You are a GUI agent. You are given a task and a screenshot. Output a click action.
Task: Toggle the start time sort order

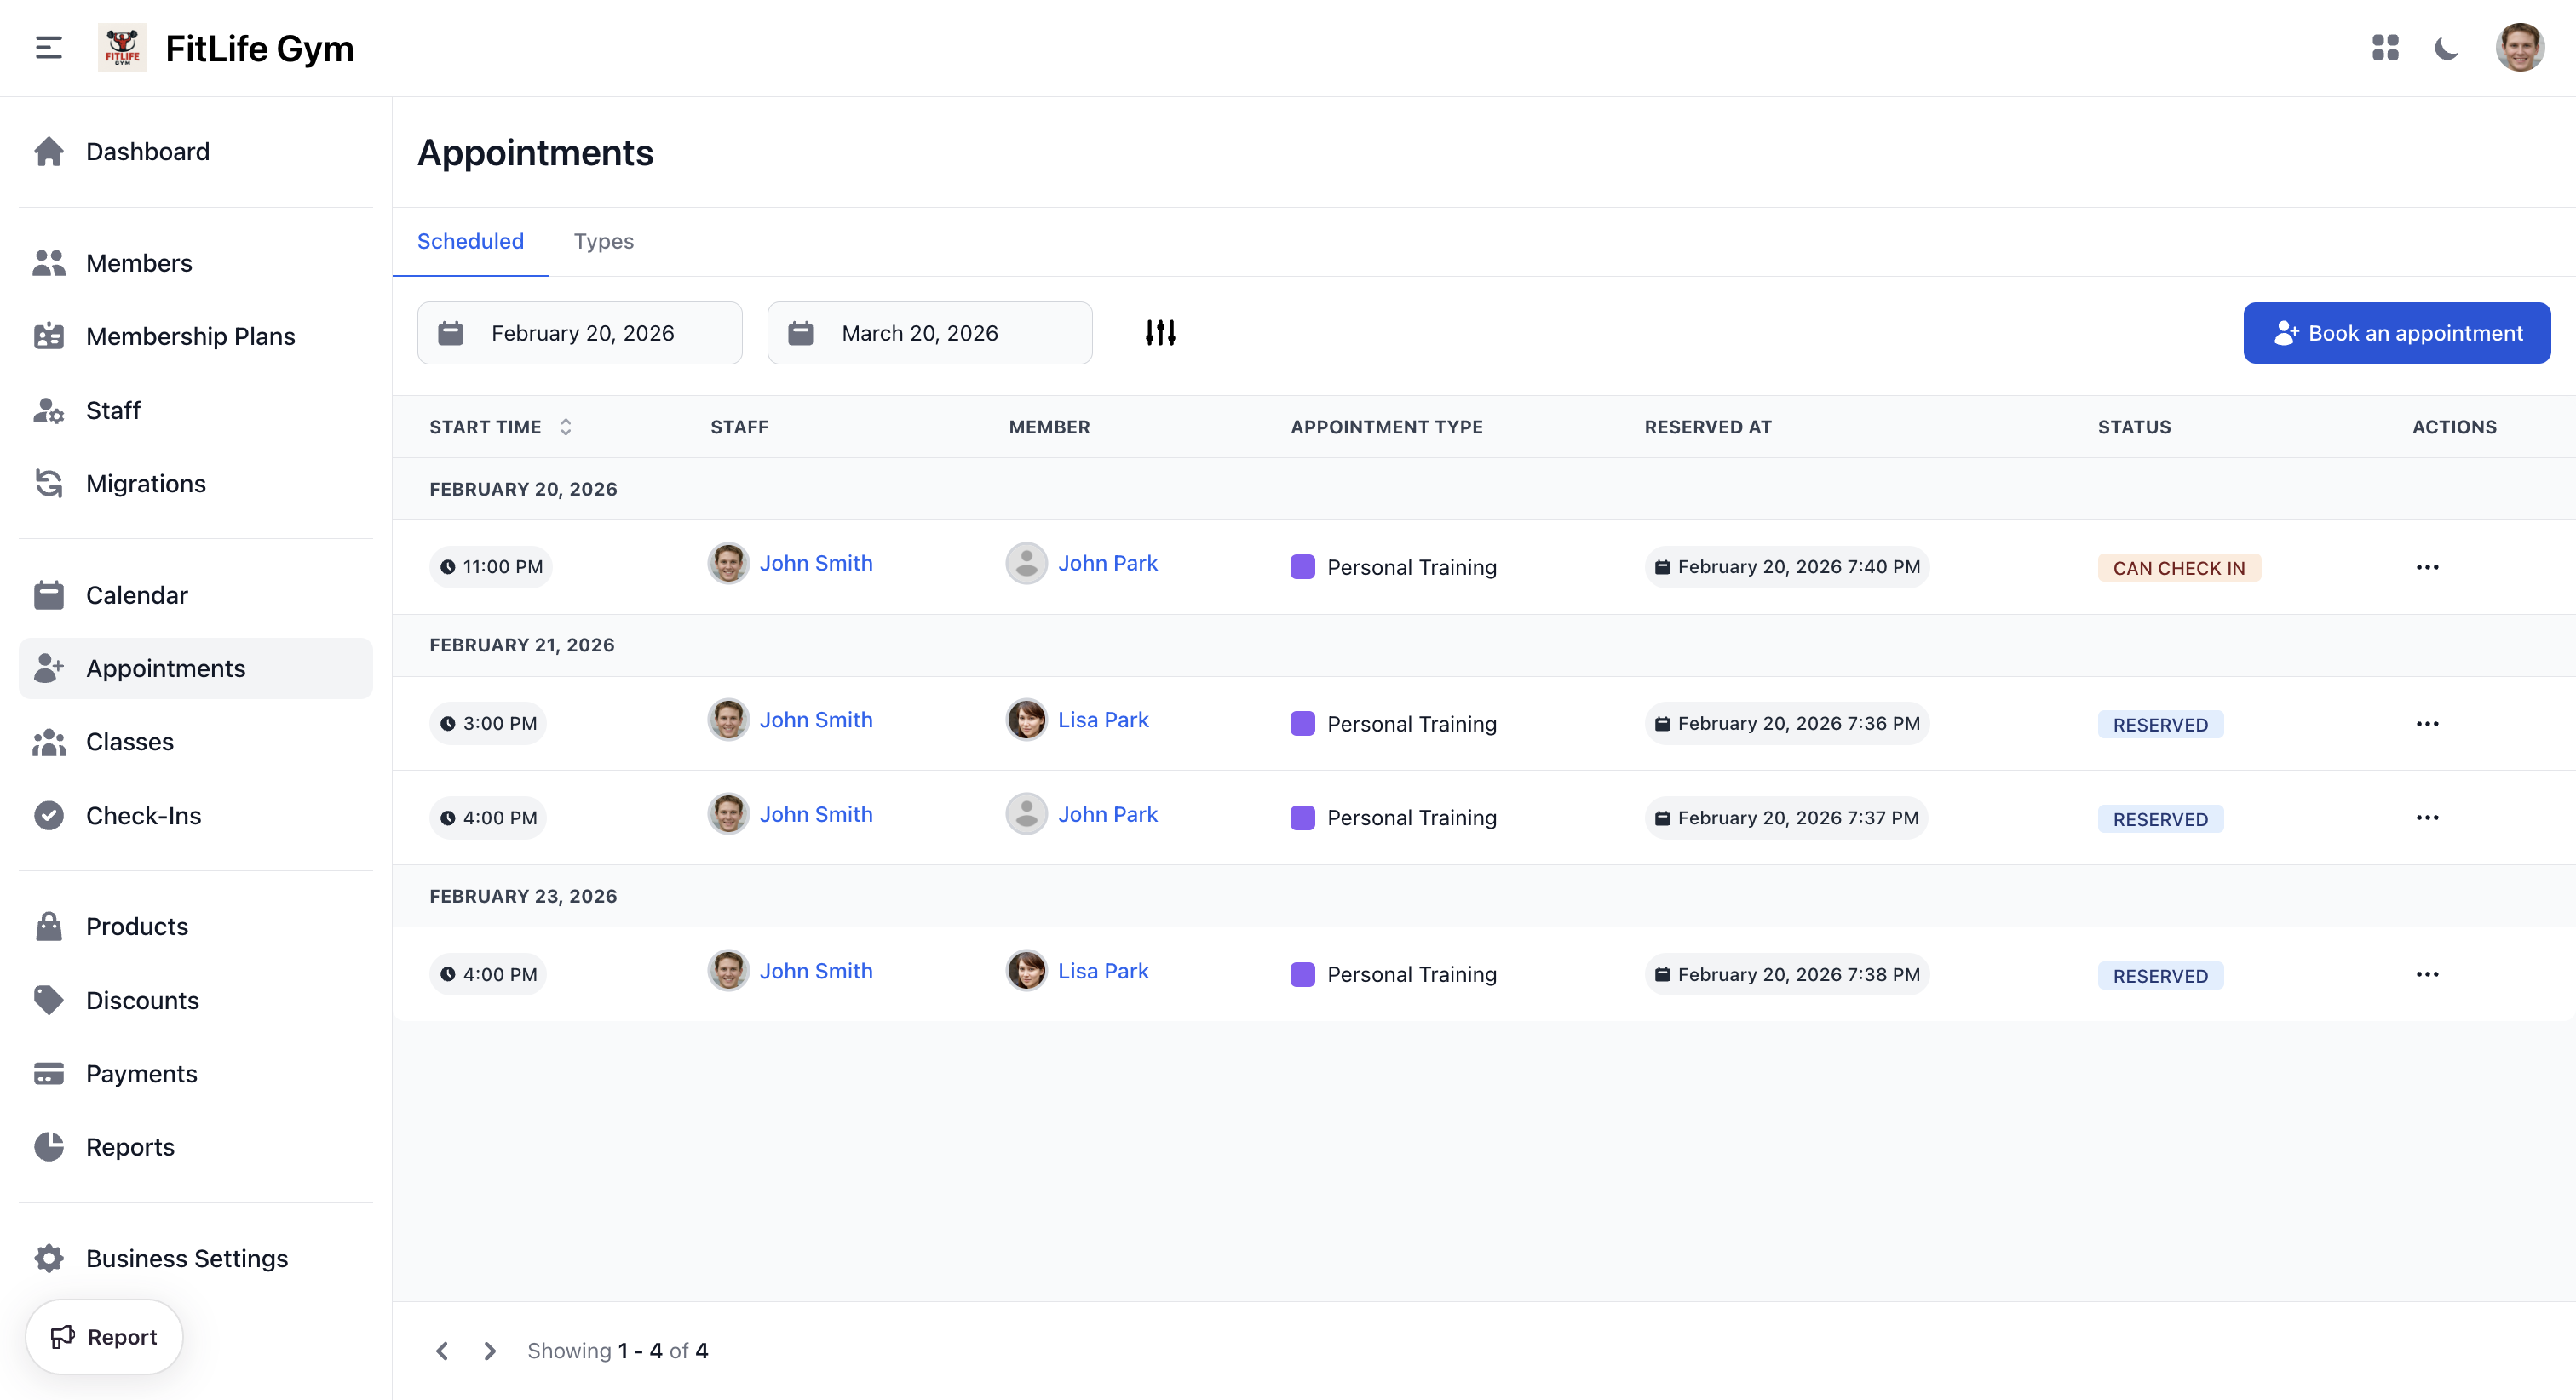pos(565,427)
